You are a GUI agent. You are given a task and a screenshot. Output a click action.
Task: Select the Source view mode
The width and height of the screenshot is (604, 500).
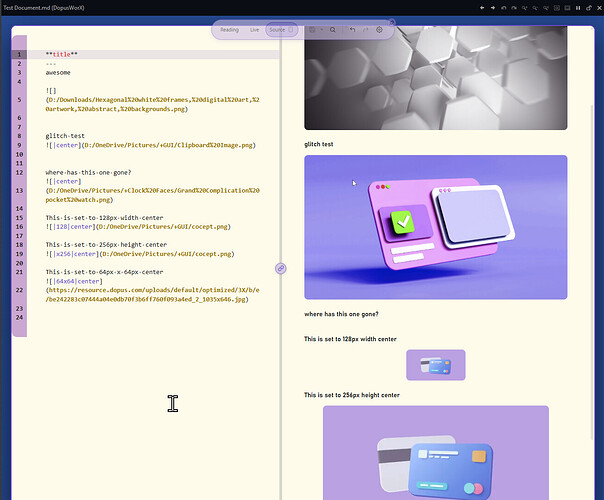(x=281, y=30)
